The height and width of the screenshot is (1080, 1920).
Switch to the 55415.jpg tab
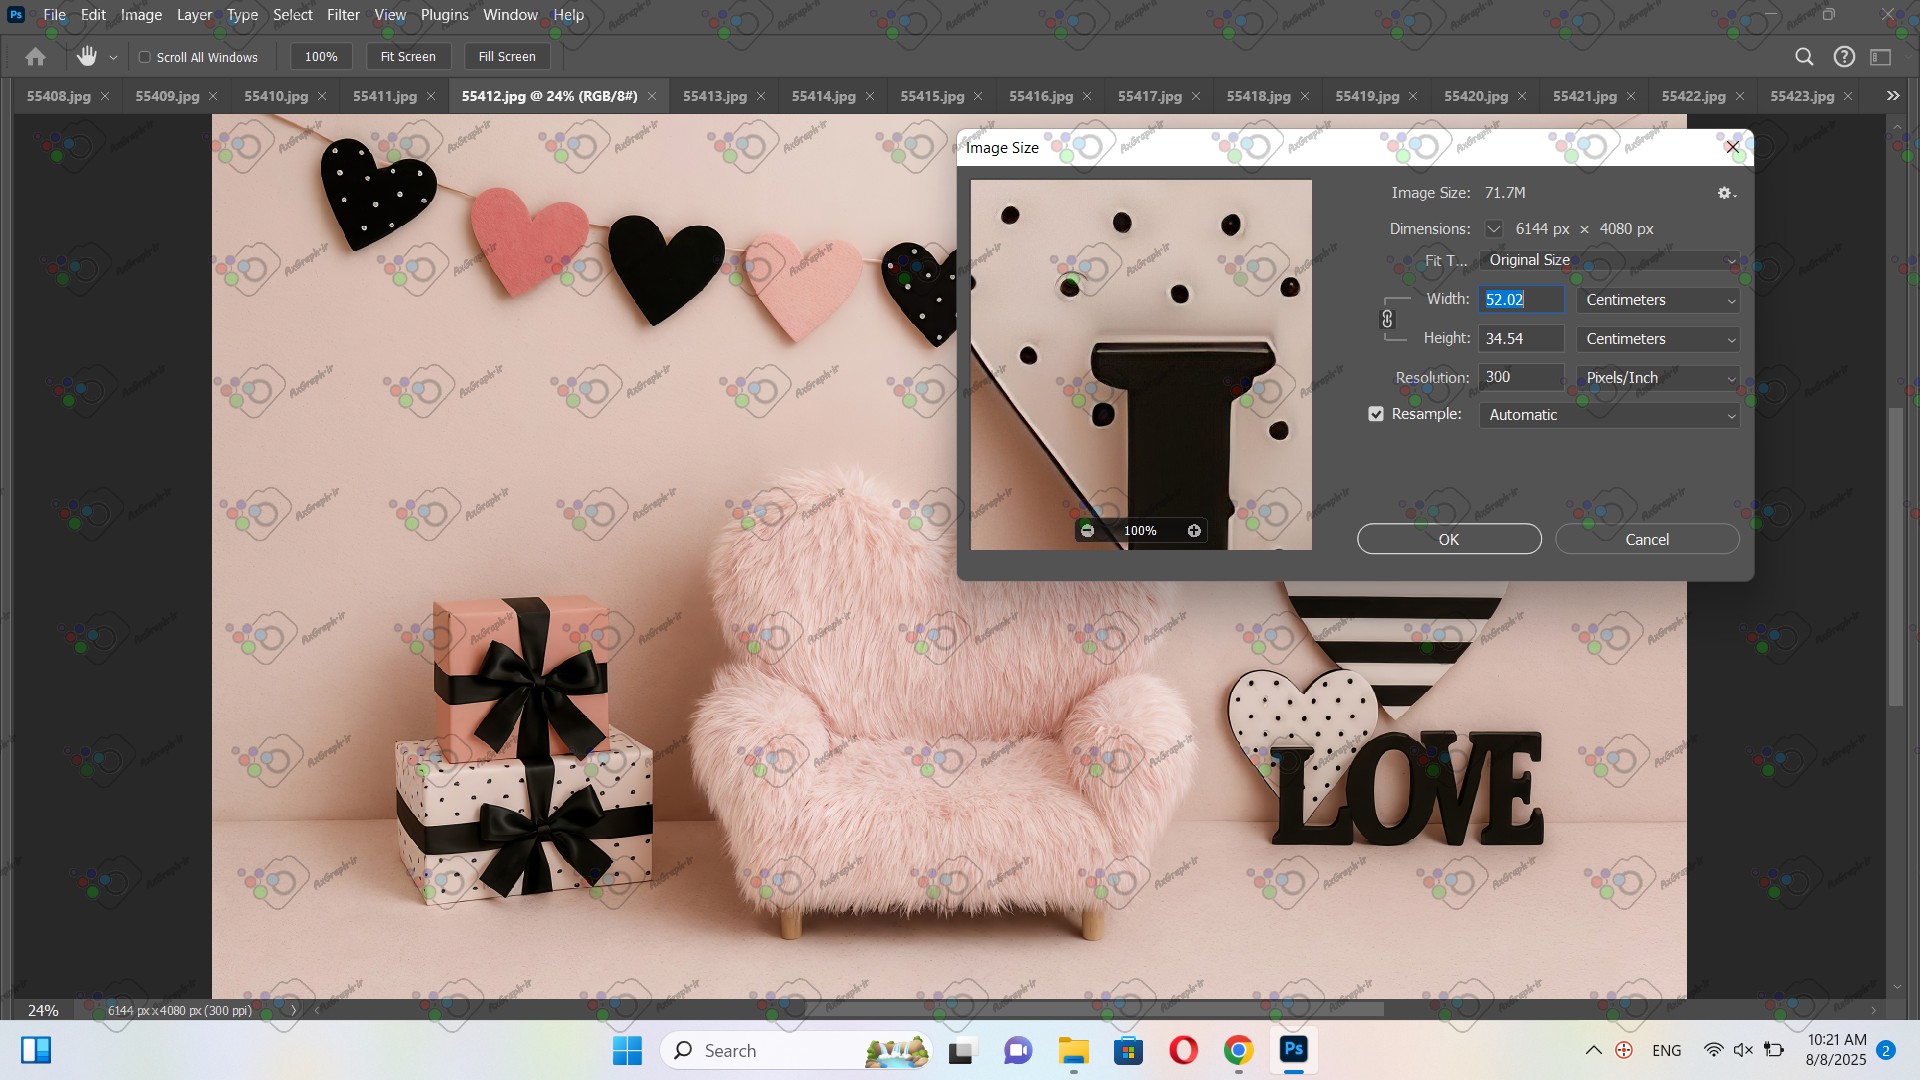(931, 96)
